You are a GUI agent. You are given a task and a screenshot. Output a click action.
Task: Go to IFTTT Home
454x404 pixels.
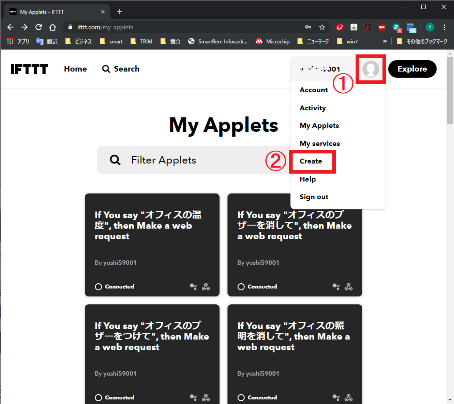pos(75,69)
